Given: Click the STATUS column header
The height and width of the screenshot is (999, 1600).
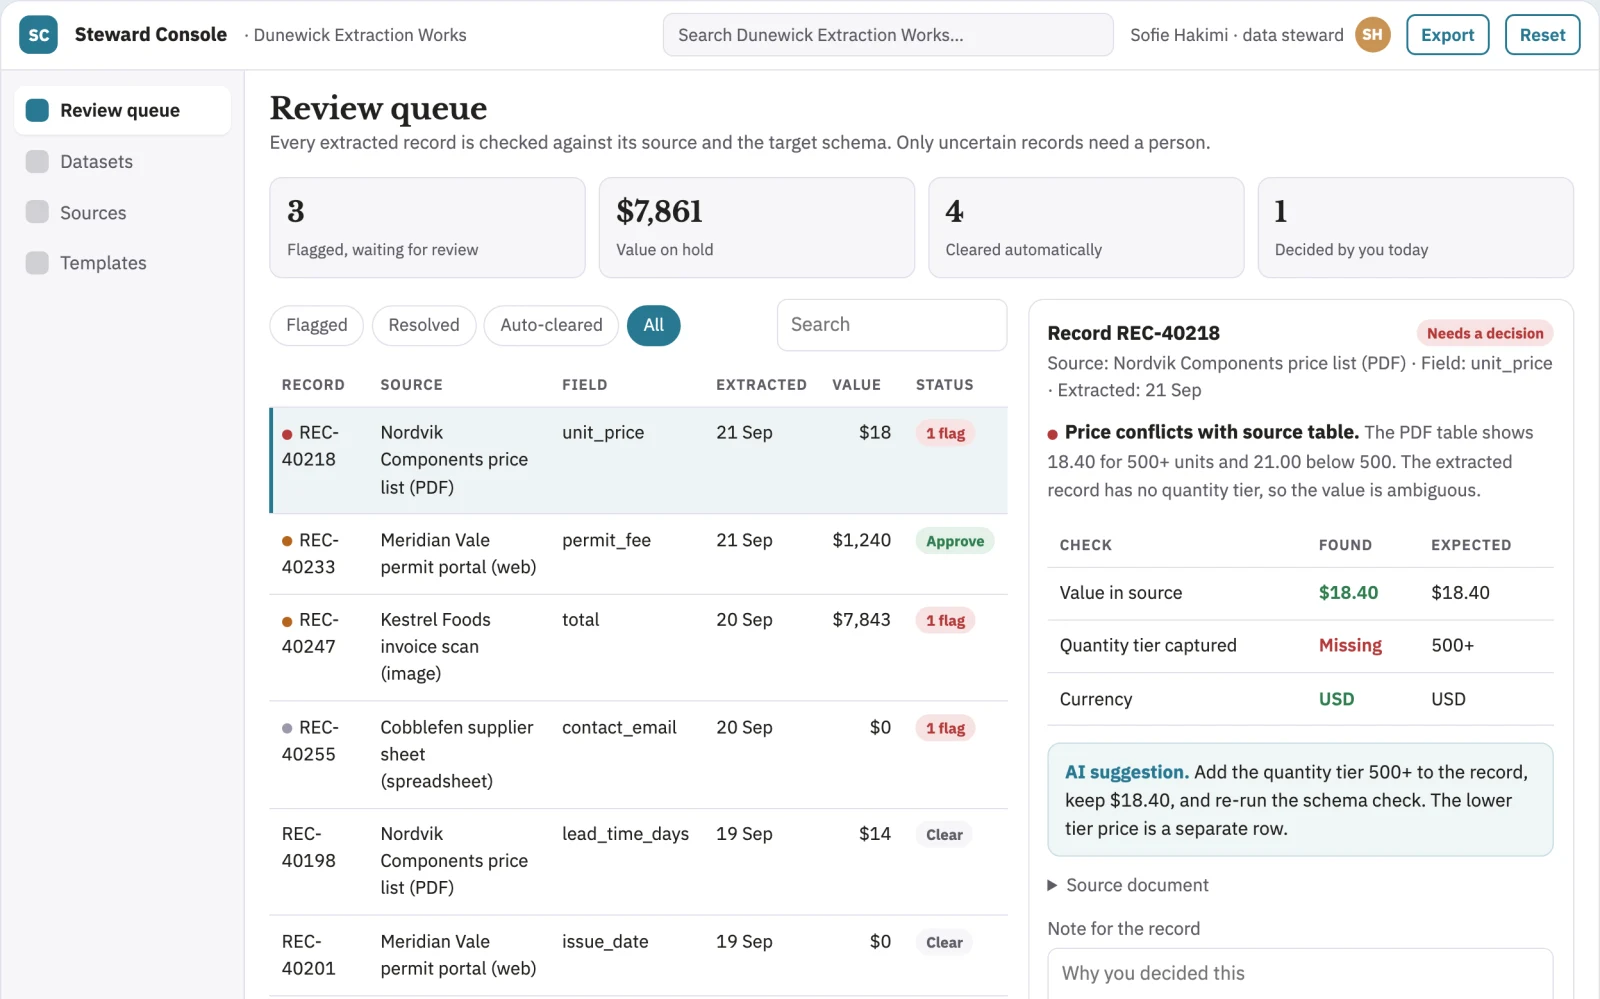Looking at the screenshot, I should [x=944, y=385].
